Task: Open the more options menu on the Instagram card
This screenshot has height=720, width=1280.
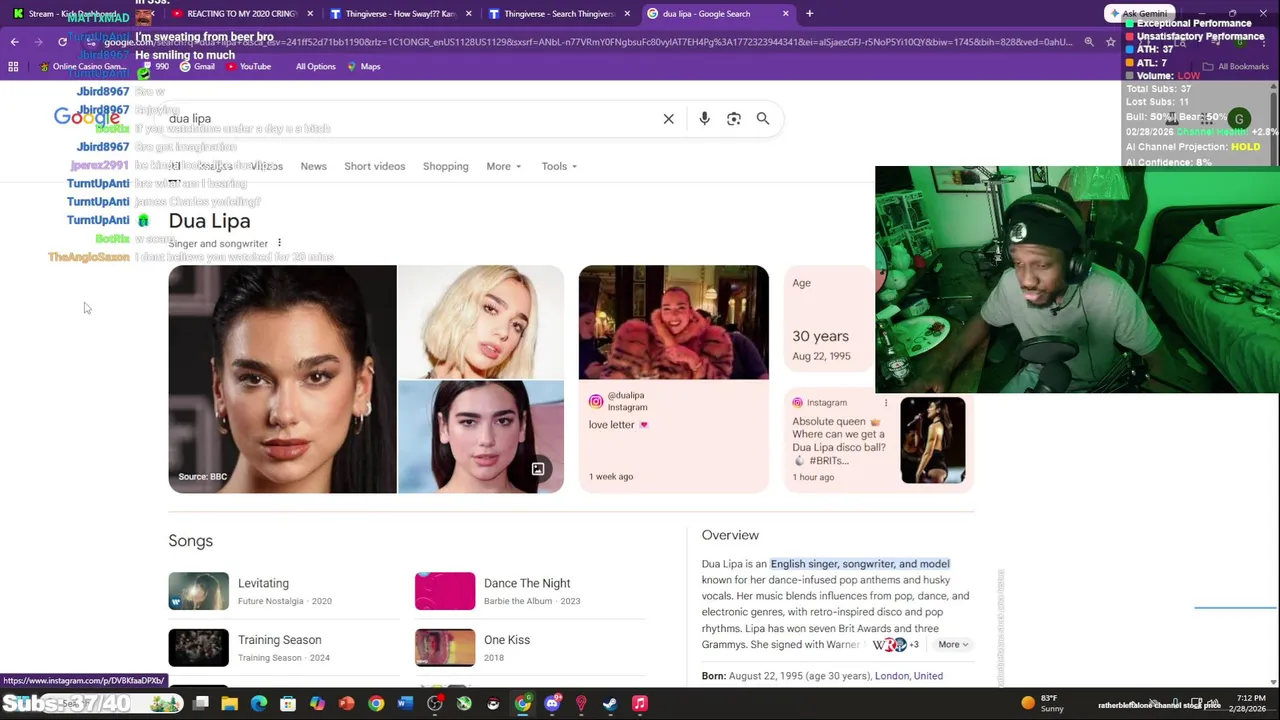Action: click(885, 403)
